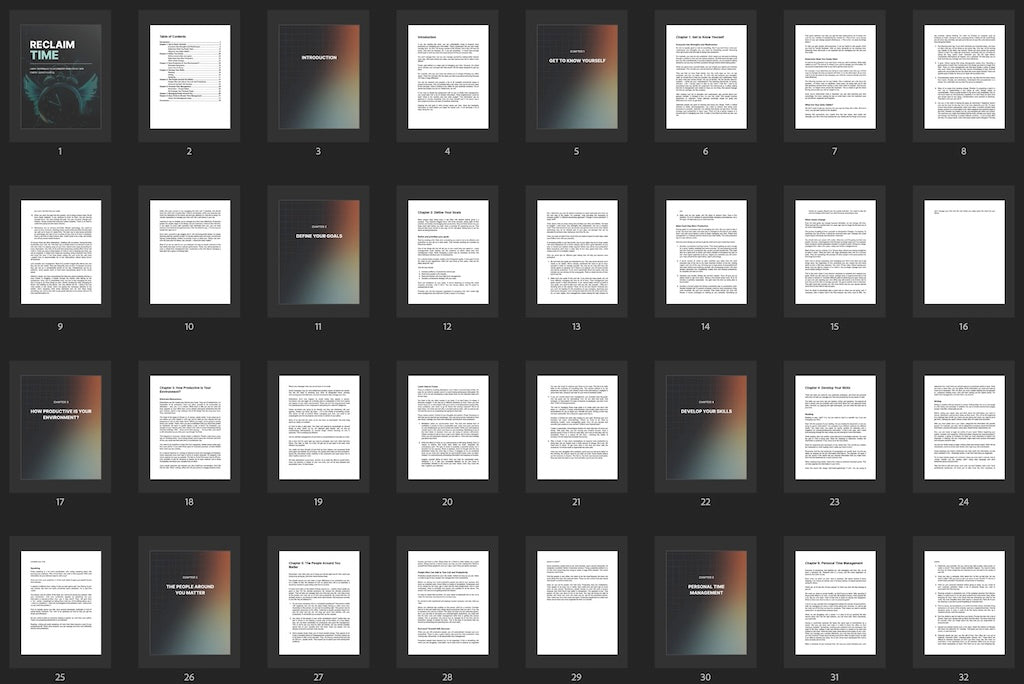Click How Productive Is Your Environment divider page
This screenshot has width=1024, height=684.
coord(60,427)
